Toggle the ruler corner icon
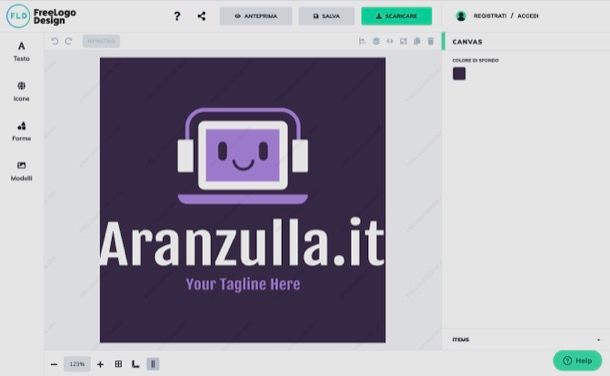 point(135,364)
